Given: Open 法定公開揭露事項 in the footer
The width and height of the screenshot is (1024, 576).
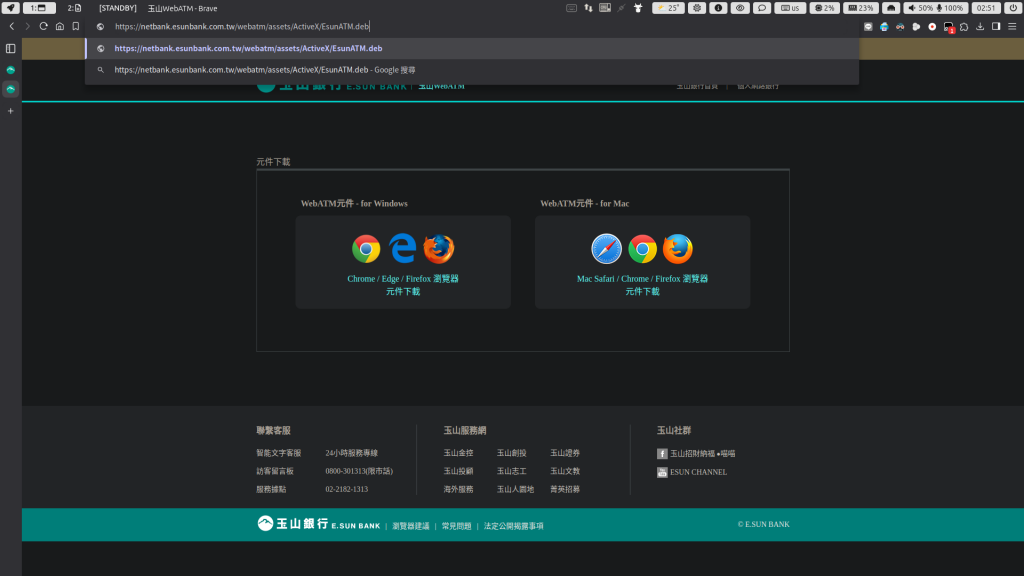Looking at the screenshot, I should click(513, 526).
